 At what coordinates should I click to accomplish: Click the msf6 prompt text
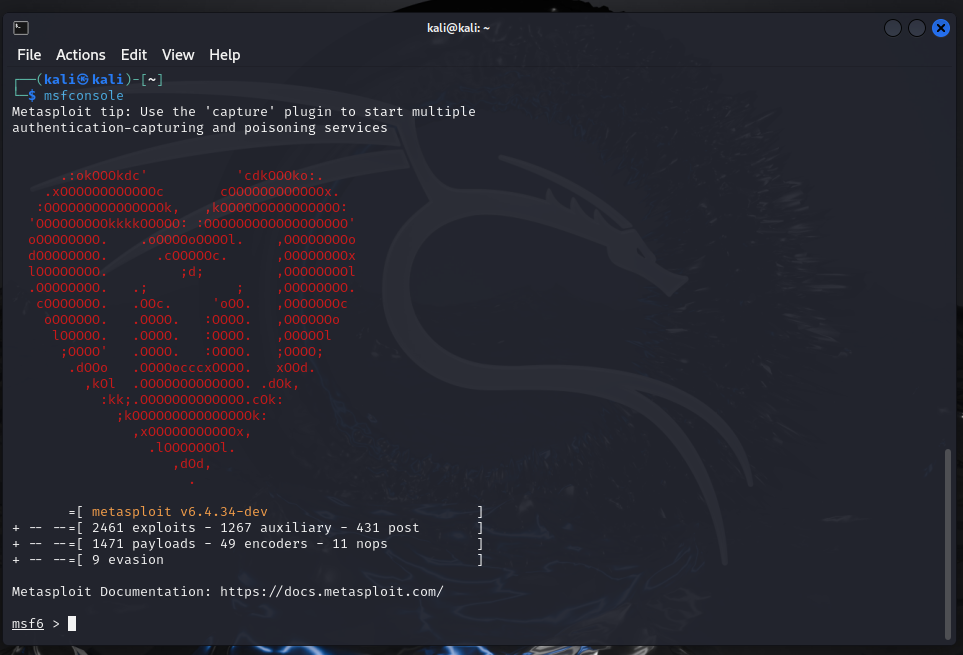tap(28, 624)
